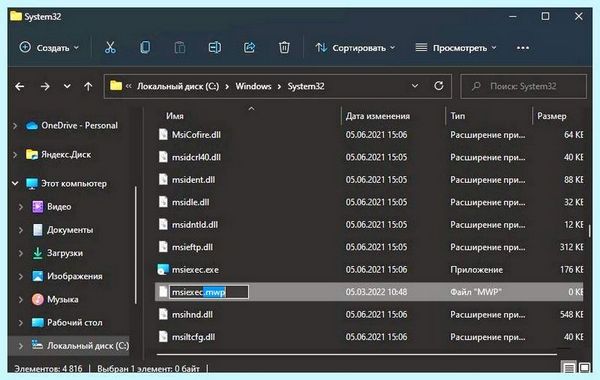Click Windows breadcrumb in address bar
600x380 pixels.
tap(253, 86)
